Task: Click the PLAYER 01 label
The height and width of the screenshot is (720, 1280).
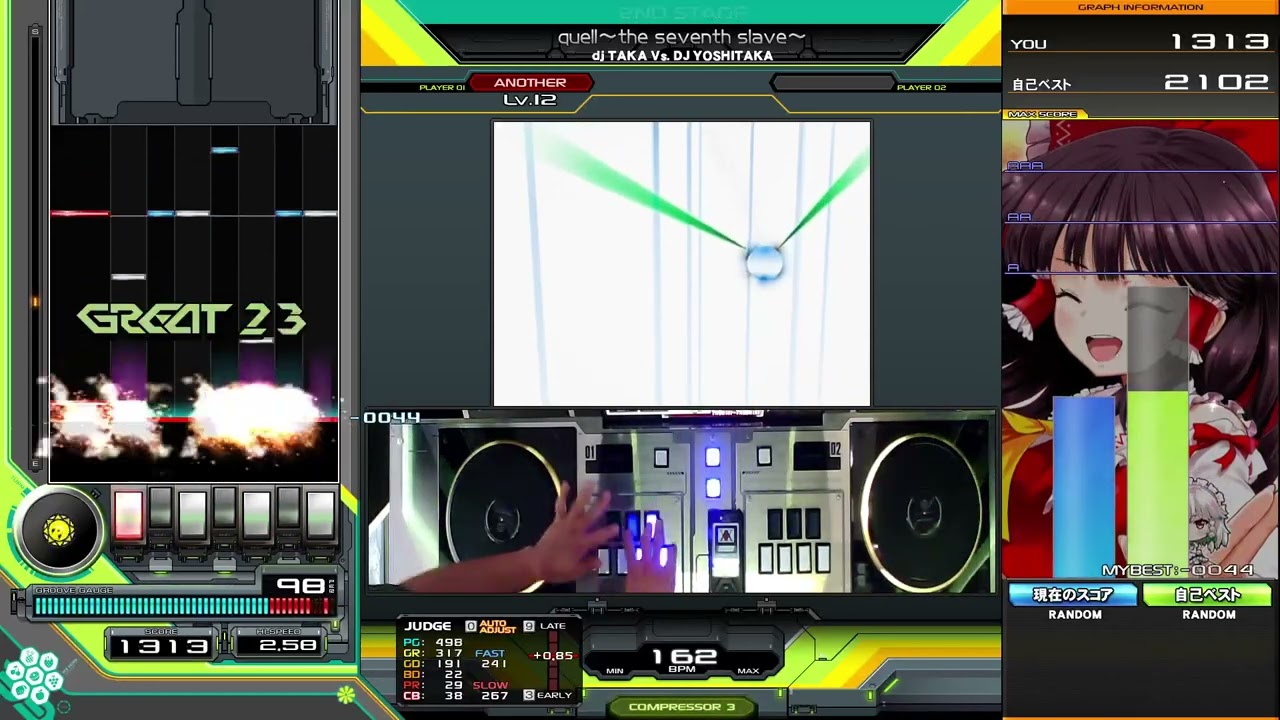Action: click(441, 88)
